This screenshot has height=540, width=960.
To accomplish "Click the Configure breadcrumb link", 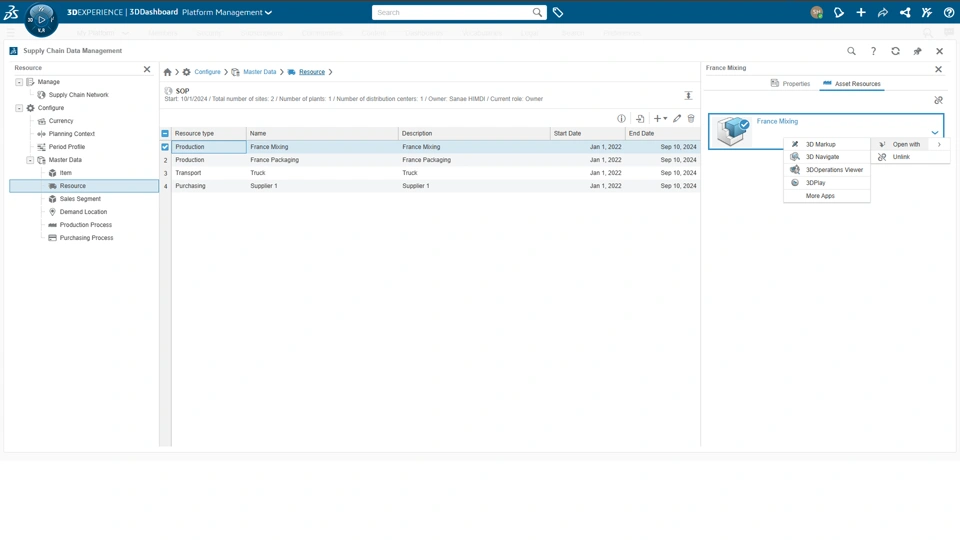I will pyautogui.click(x=208, y=72).
